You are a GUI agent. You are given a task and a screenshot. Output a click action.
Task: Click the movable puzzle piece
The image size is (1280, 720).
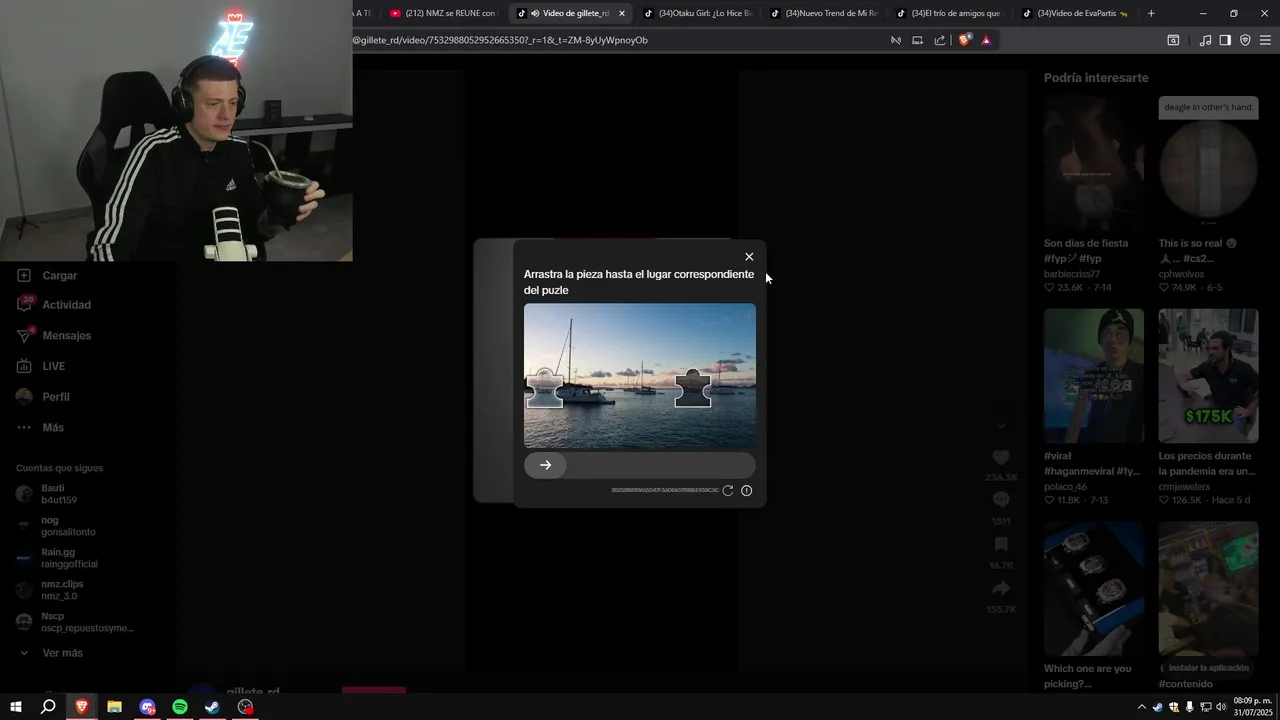pos(545,388)
